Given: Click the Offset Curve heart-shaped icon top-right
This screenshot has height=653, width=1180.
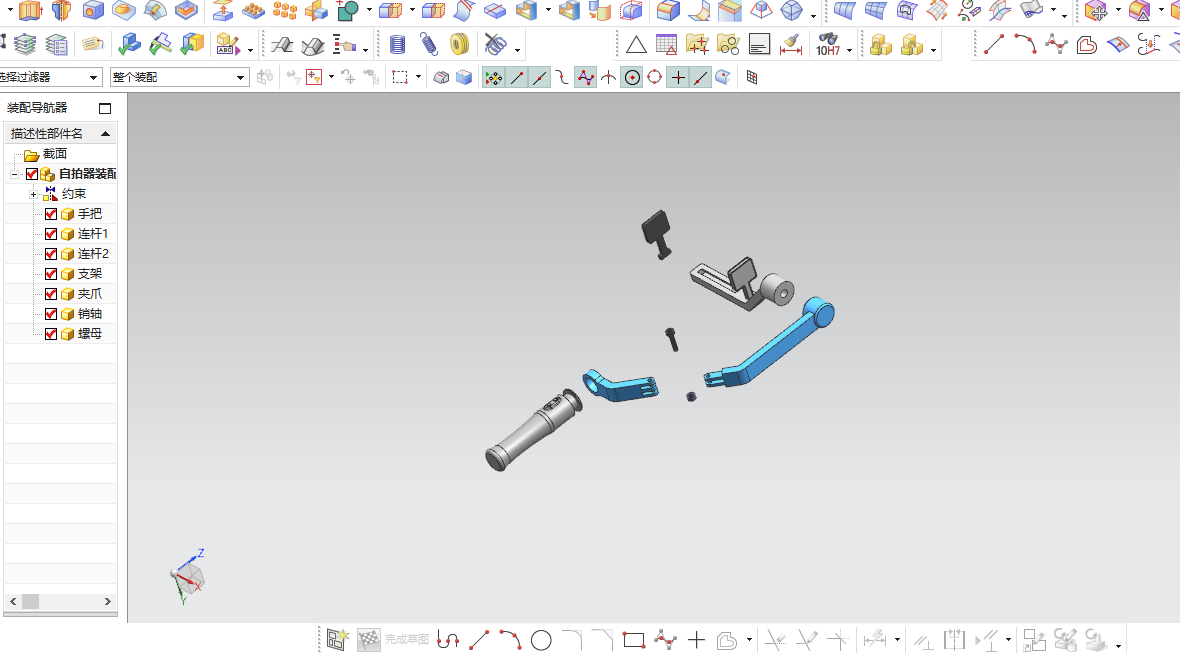Looking at the screenshot, I should [1087, 45].
